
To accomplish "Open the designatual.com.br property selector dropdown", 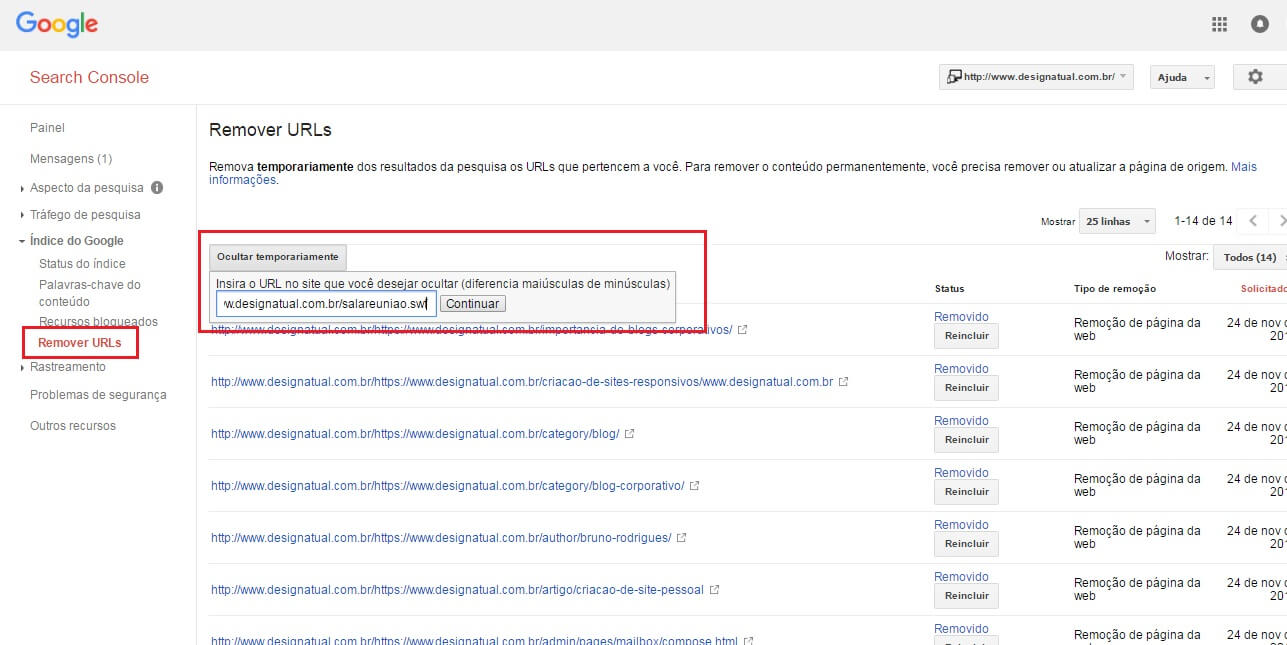I will (1037, 77).
